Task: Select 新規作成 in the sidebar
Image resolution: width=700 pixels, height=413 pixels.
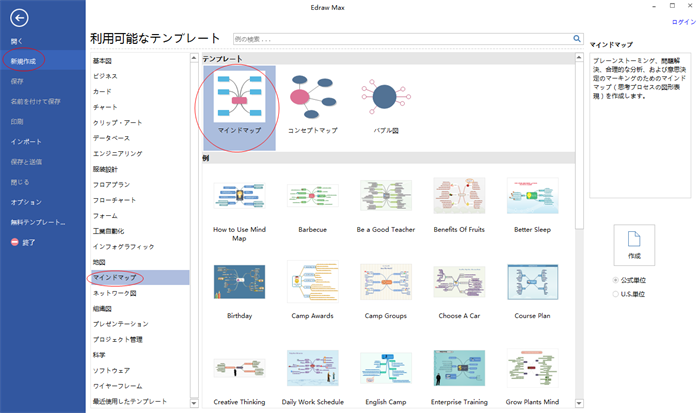Action: click(23, 61)
